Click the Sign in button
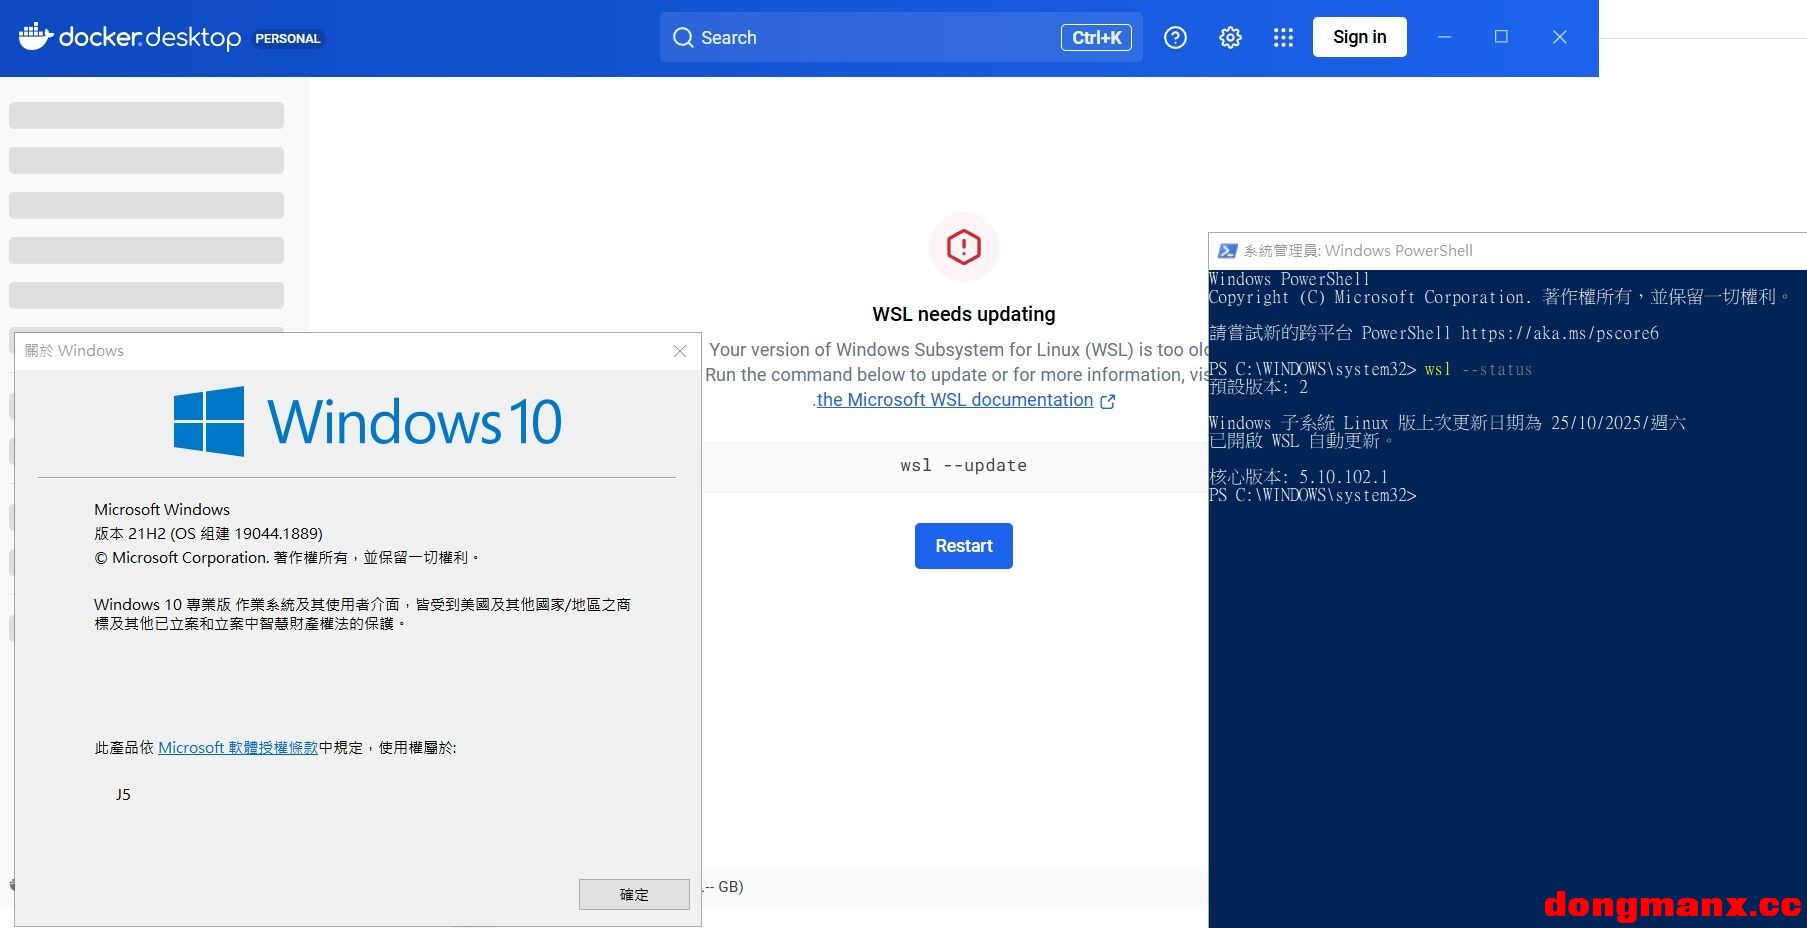The image size is (1807, 928). coord(1359,37)
